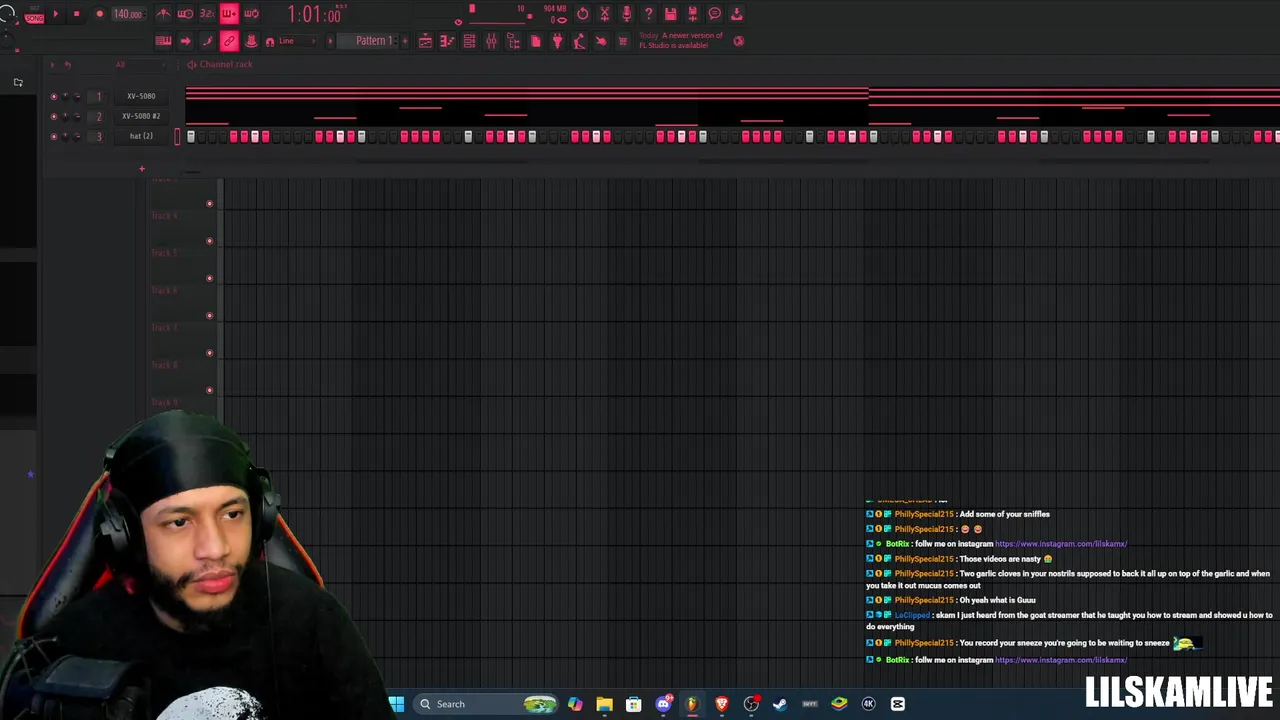
Task: Mute the XV-5080 #2 channel LED
Action: 54,117
